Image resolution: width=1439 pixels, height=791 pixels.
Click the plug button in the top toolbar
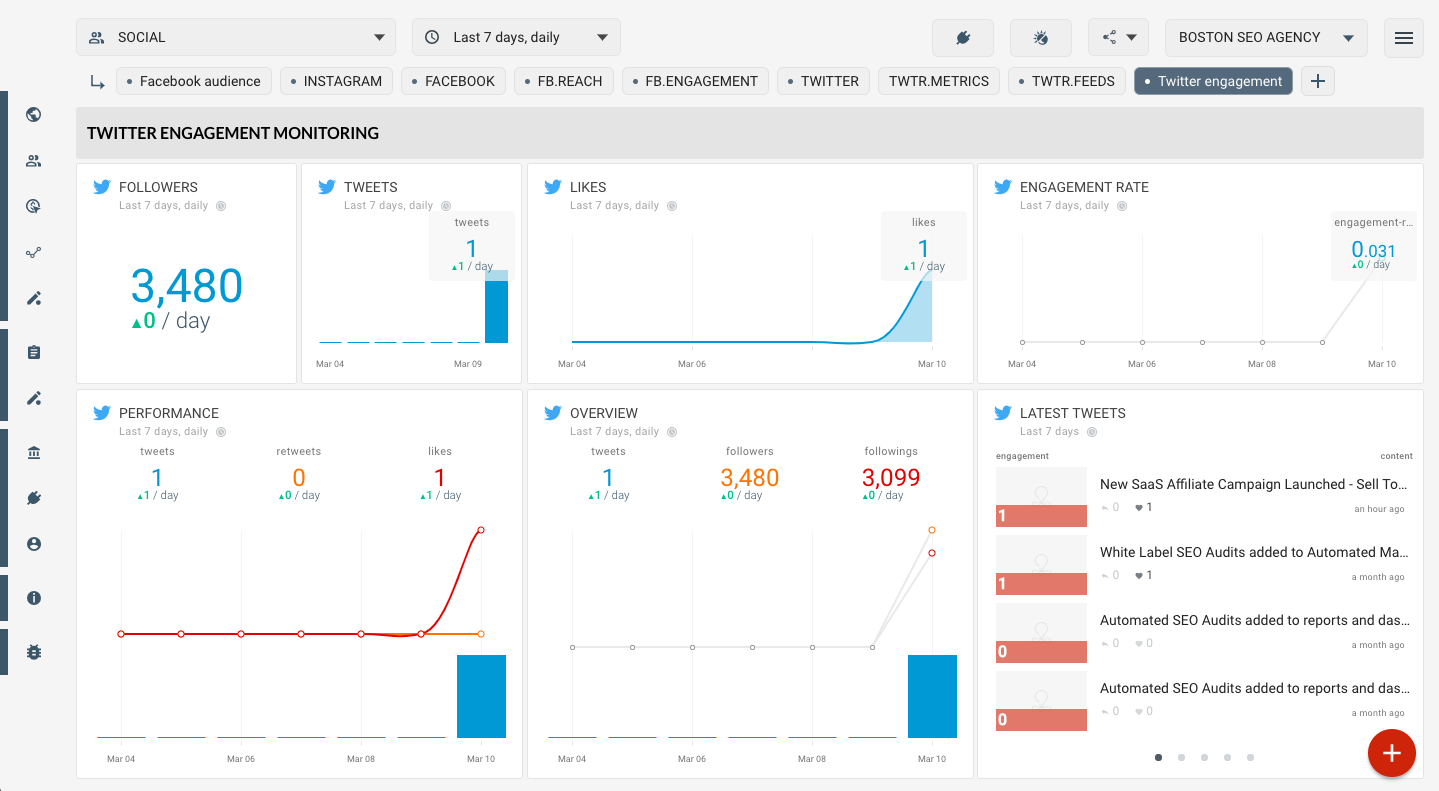click(x=963, y=37)
